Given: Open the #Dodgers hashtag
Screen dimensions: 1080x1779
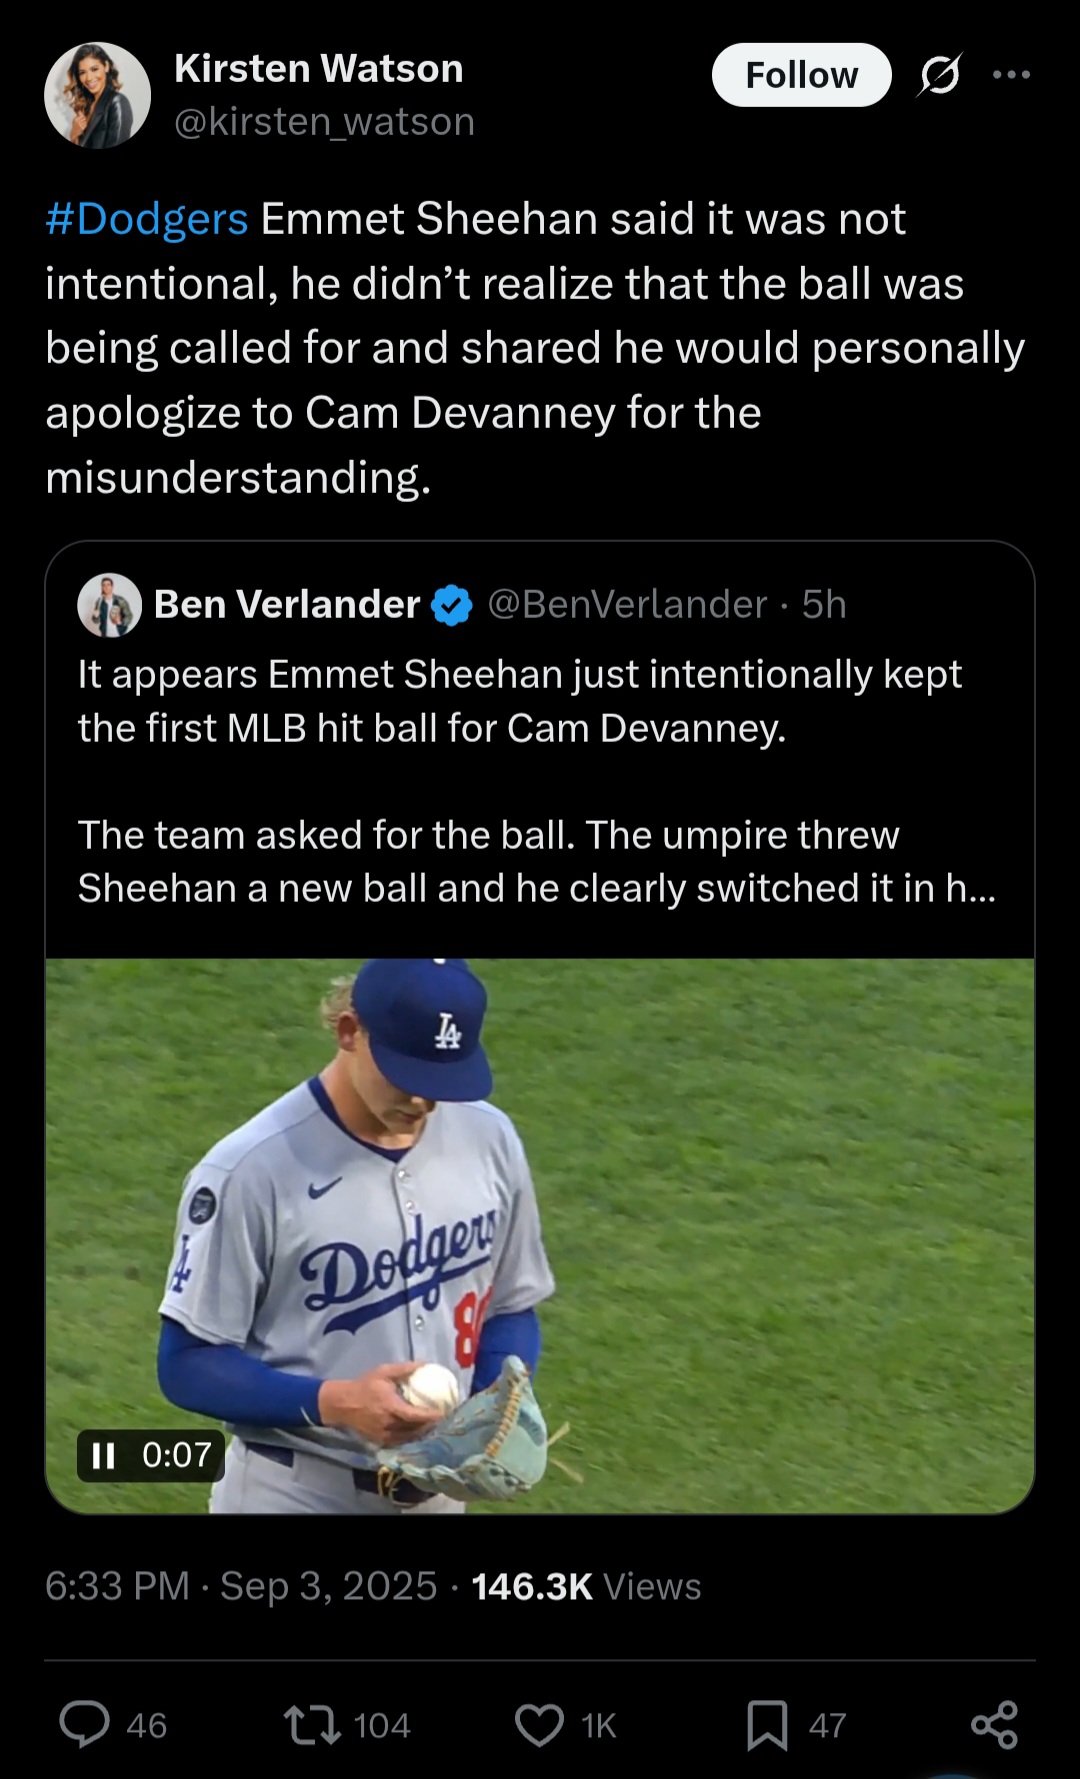Looking at the screenshot, I should click(x=147, y=219).
